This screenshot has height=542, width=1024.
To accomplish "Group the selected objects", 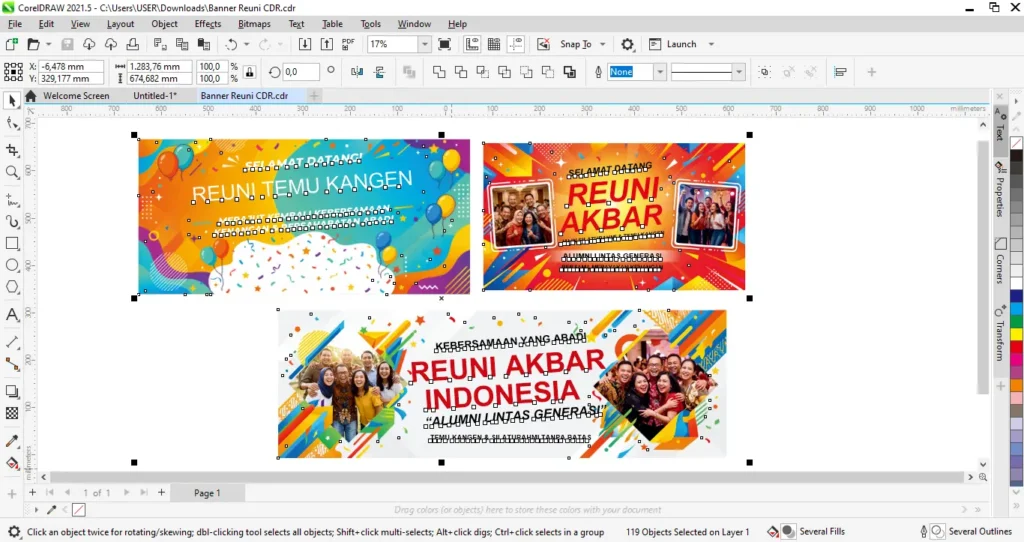I will 764,72.
